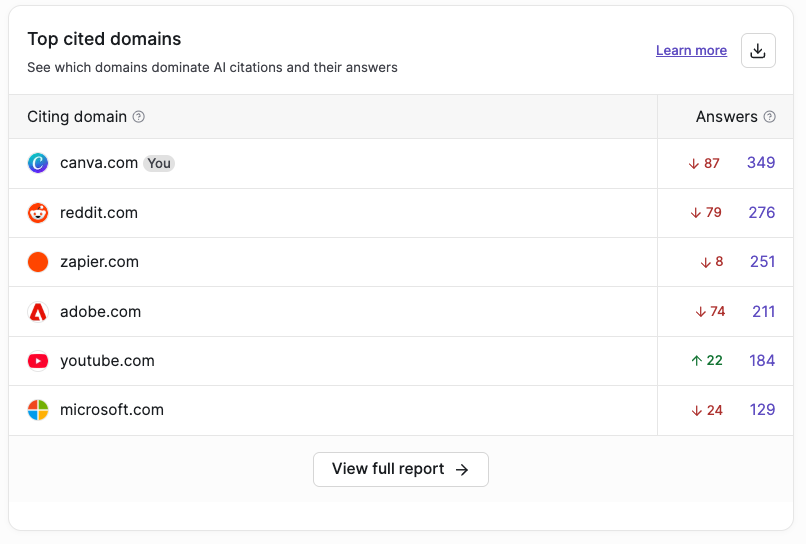Click the Canva logo icon

(x=38, y=163)
